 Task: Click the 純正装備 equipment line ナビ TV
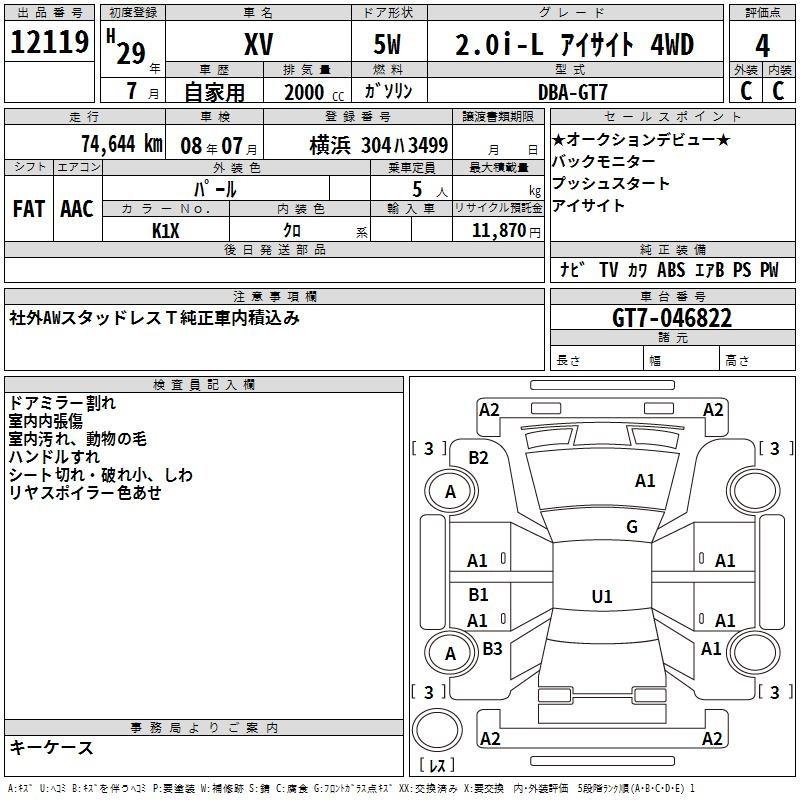(x=669, y=269)
